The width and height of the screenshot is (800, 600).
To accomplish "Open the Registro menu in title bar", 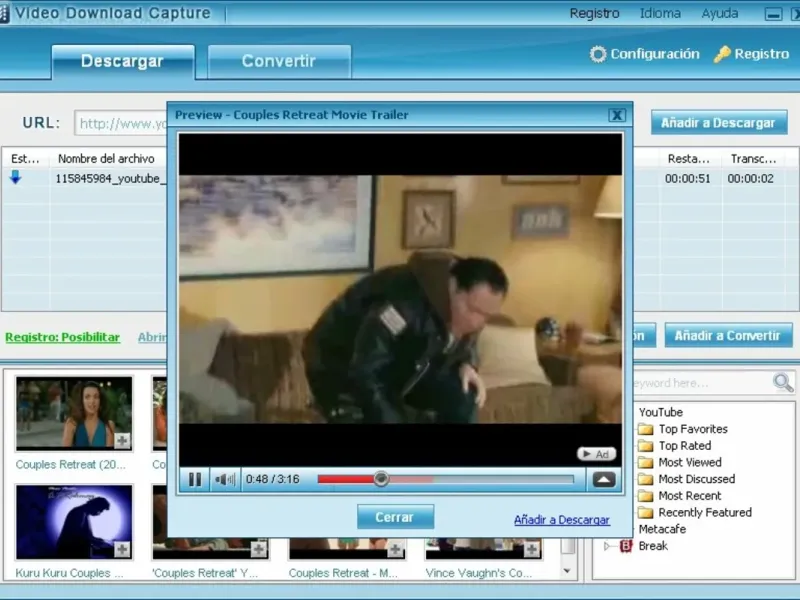I will [x=594, y=13].
